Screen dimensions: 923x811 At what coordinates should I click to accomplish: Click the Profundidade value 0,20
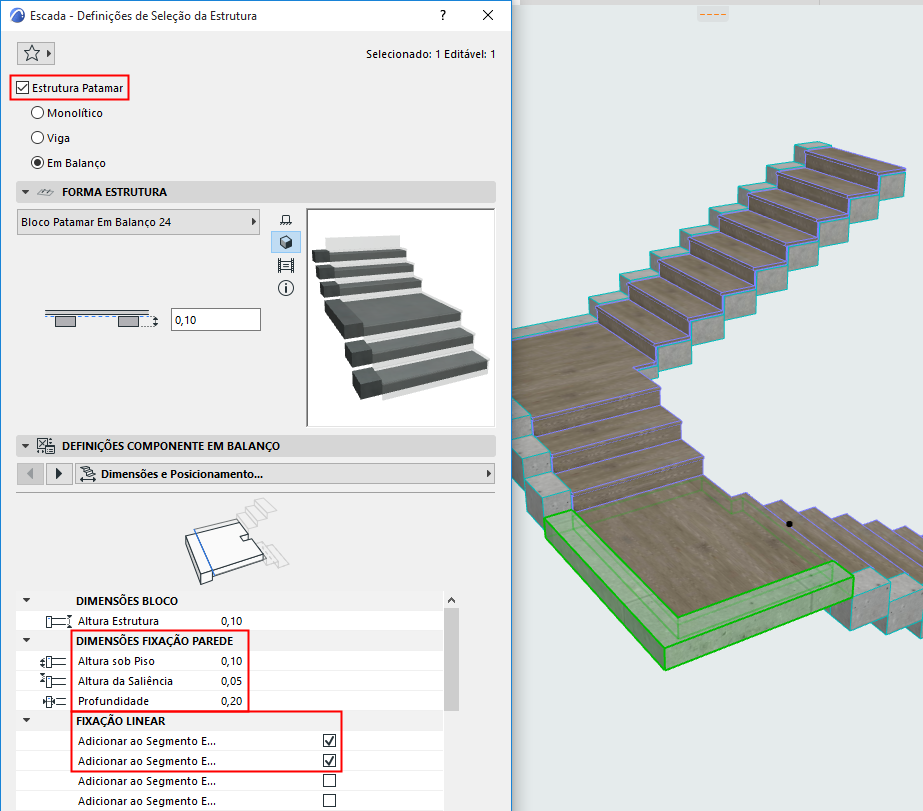coord(232,701)
